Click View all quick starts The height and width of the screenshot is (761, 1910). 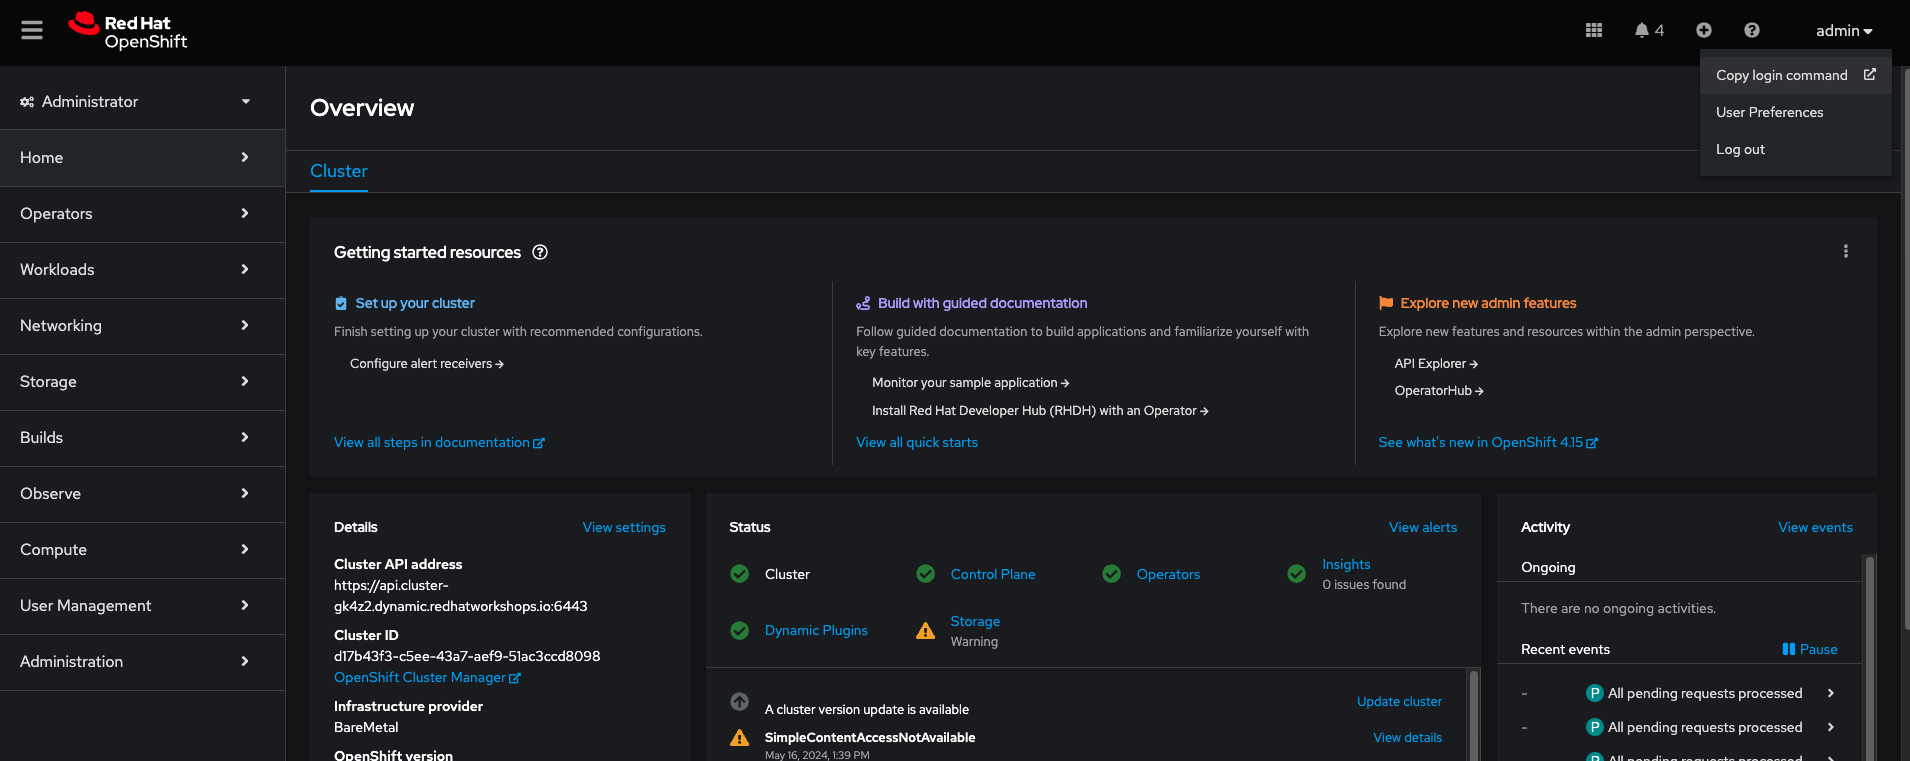(917, 442)
